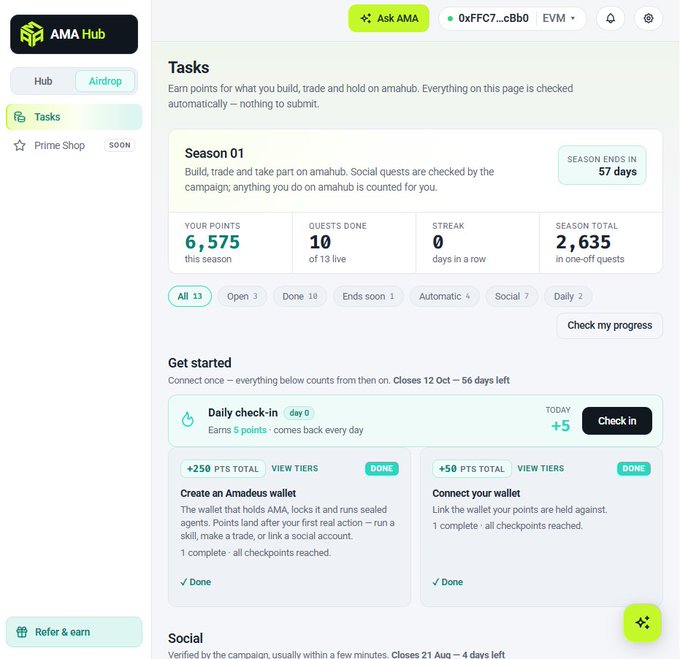Screen dimensions: 680x659
Task: Select the Airdrop toggle
Action: click(x=105, y=81)
